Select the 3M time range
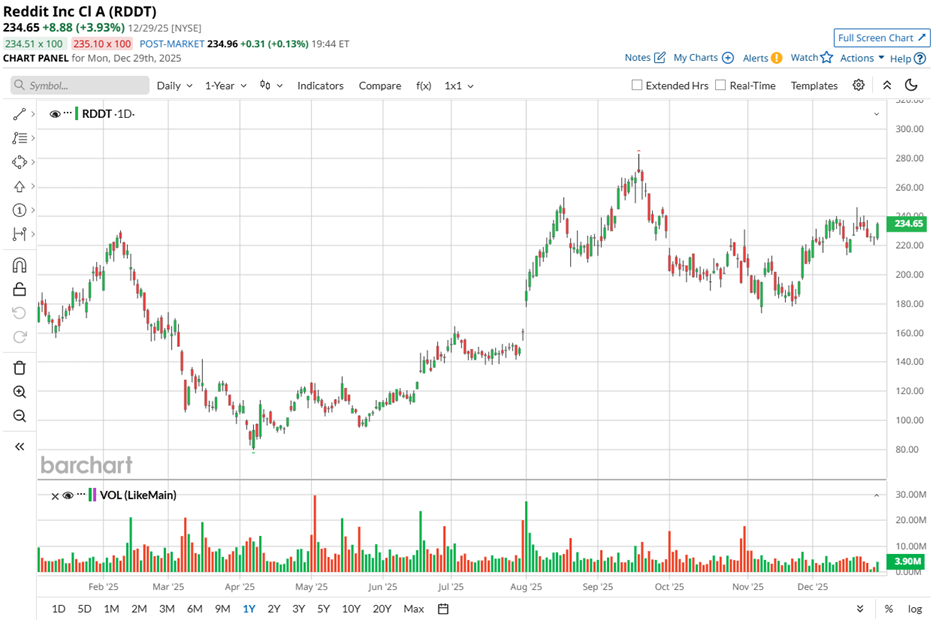Viewport: 936px width, 629px height. coord(167,609)
